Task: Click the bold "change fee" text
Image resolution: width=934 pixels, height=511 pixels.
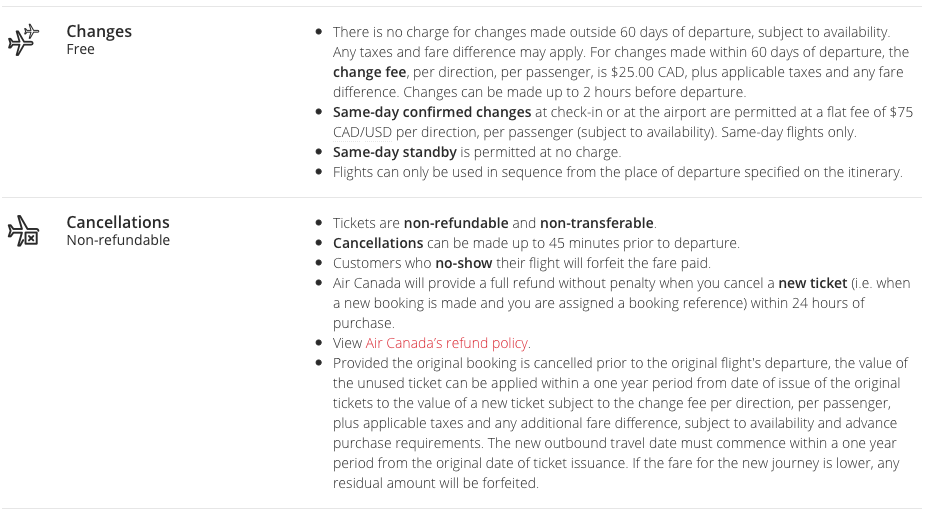Action: coord(369,72)
